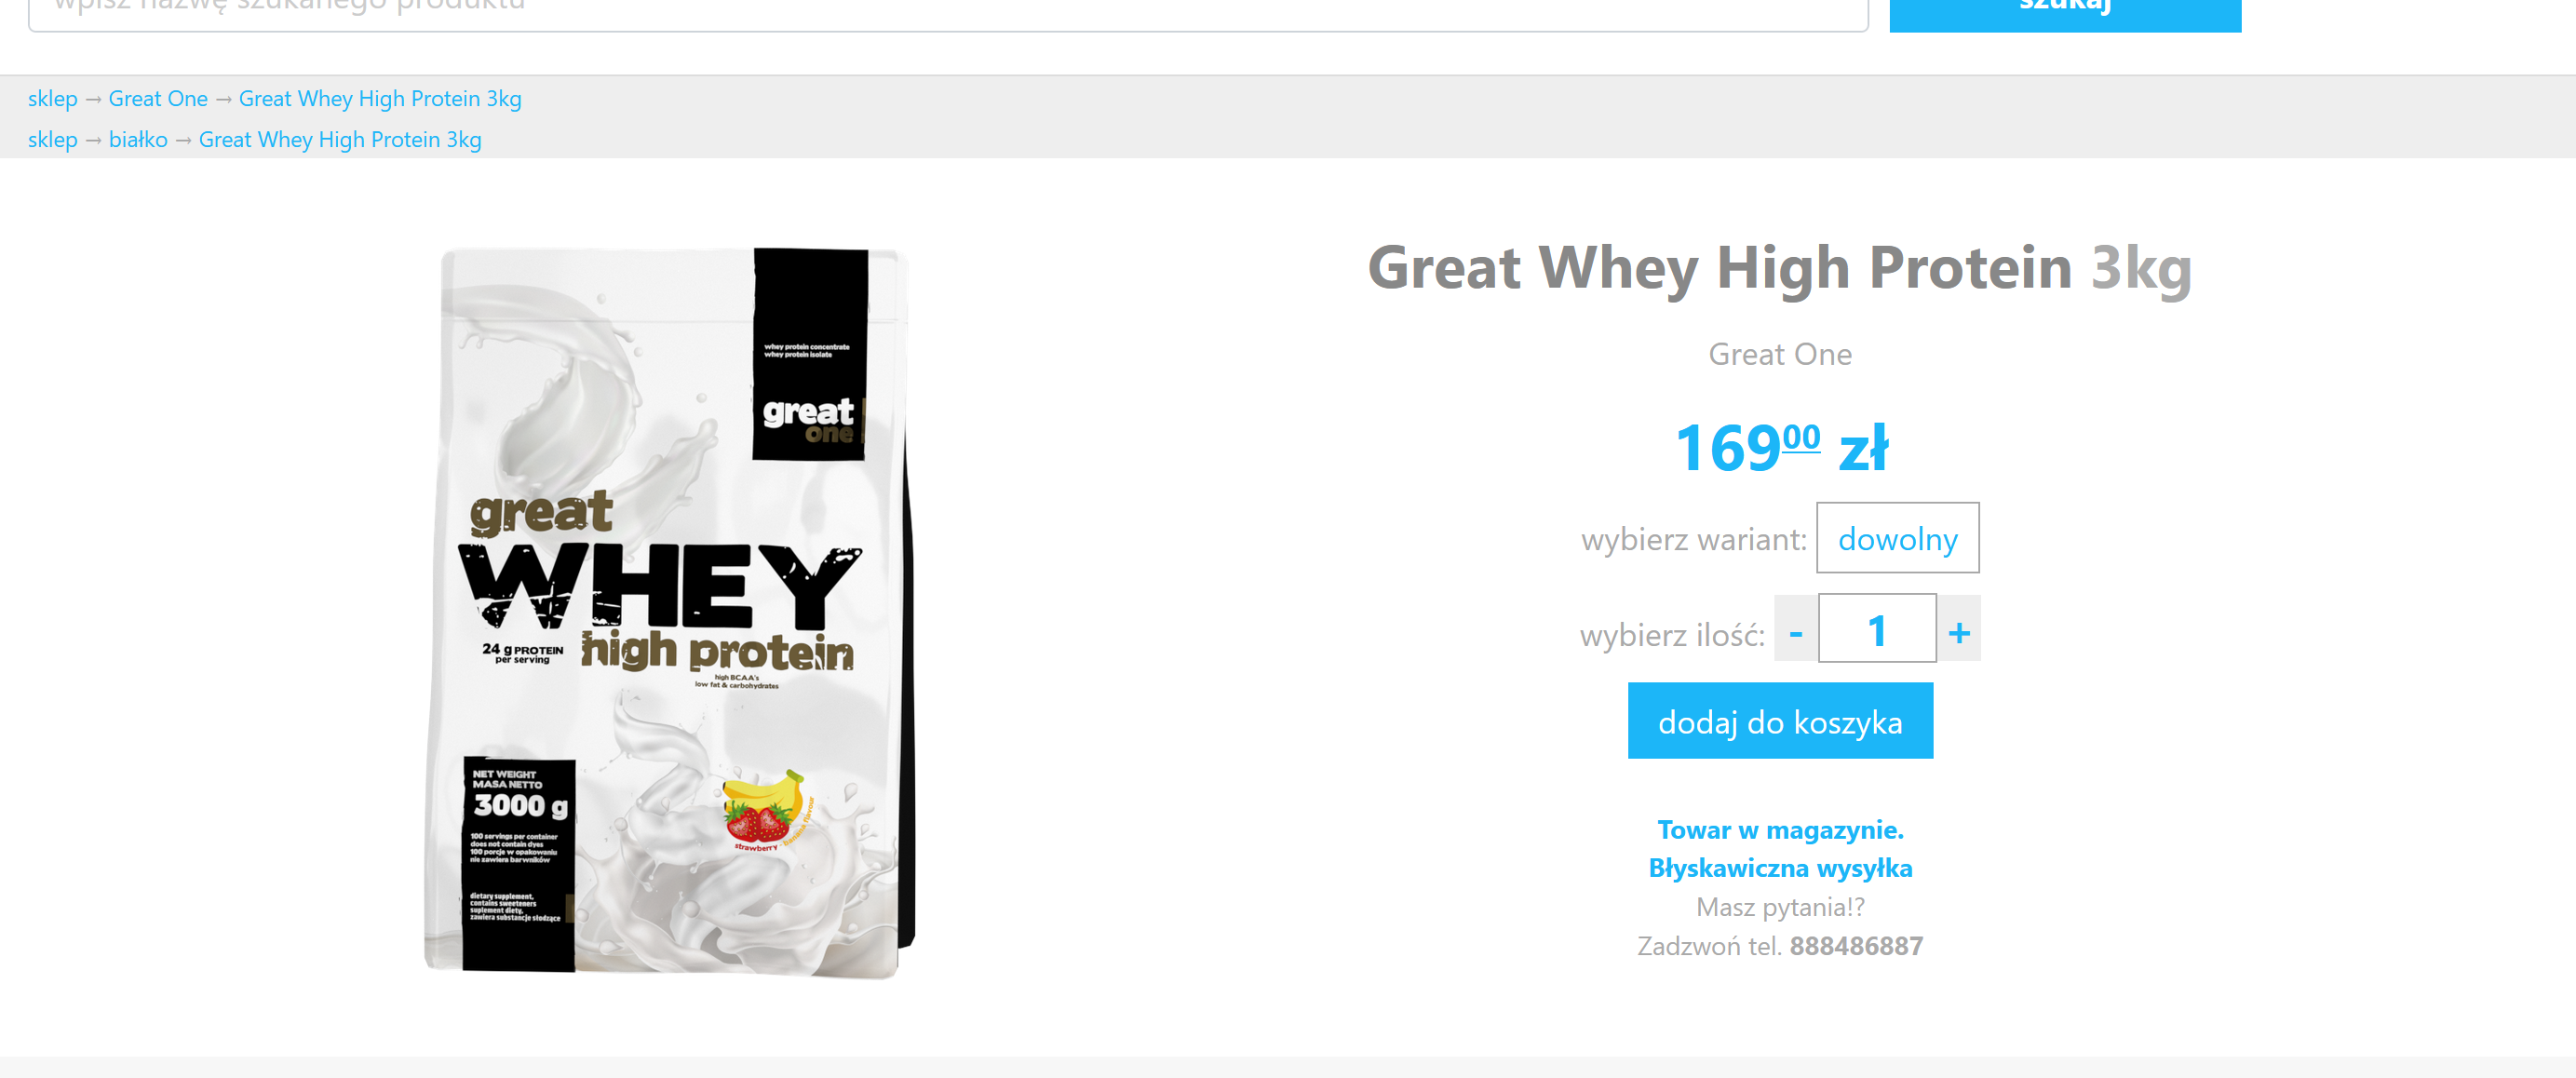Image resolution: width=2576 pixels, height=1078 pixels.
Task: Open the 'dowolny' variant dropdown
Action: 1897,538
